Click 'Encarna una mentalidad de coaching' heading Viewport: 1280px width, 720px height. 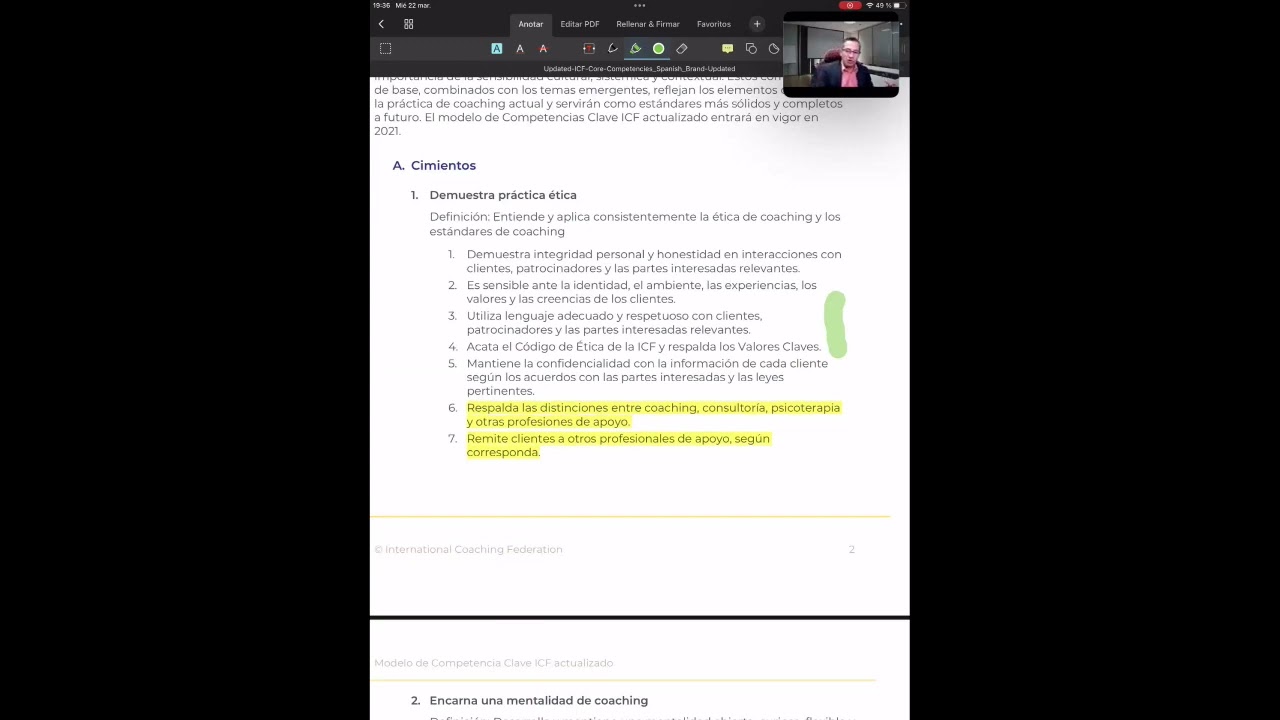(538, 700)
